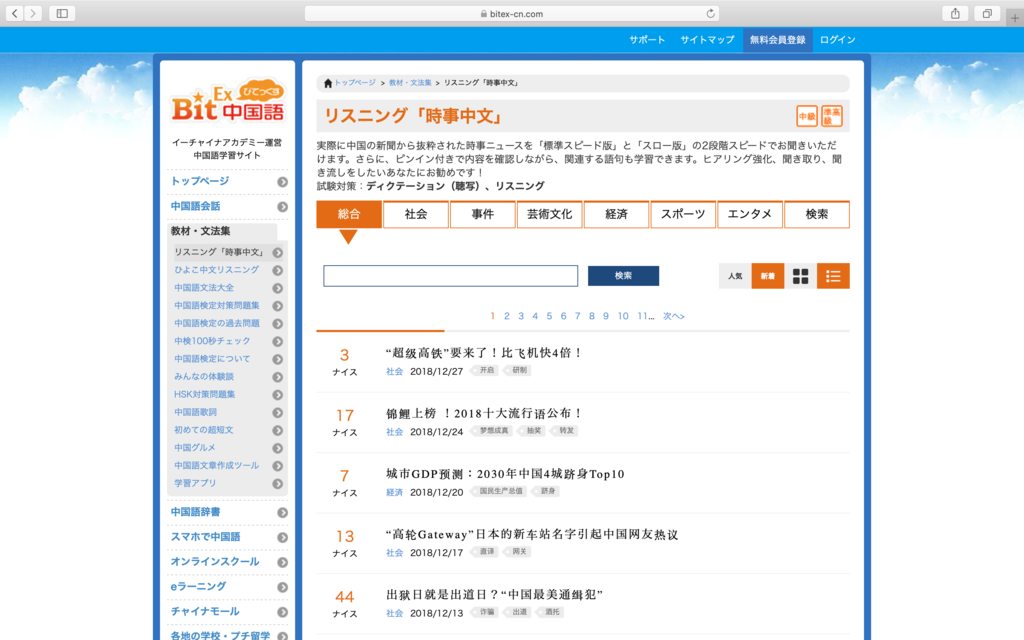Click the arrow icon beside 中国語会話
This screenshot has width=1024, height=640.
point(282,206)
